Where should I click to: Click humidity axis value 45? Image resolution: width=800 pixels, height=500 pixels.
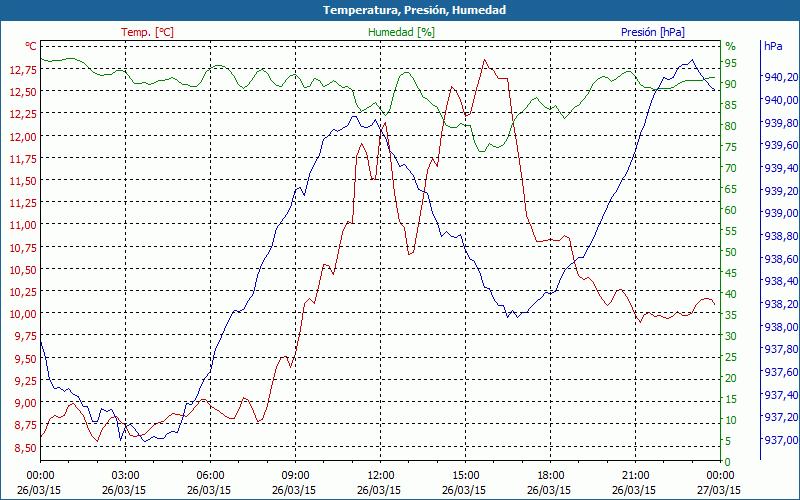[x=731, y=273]
